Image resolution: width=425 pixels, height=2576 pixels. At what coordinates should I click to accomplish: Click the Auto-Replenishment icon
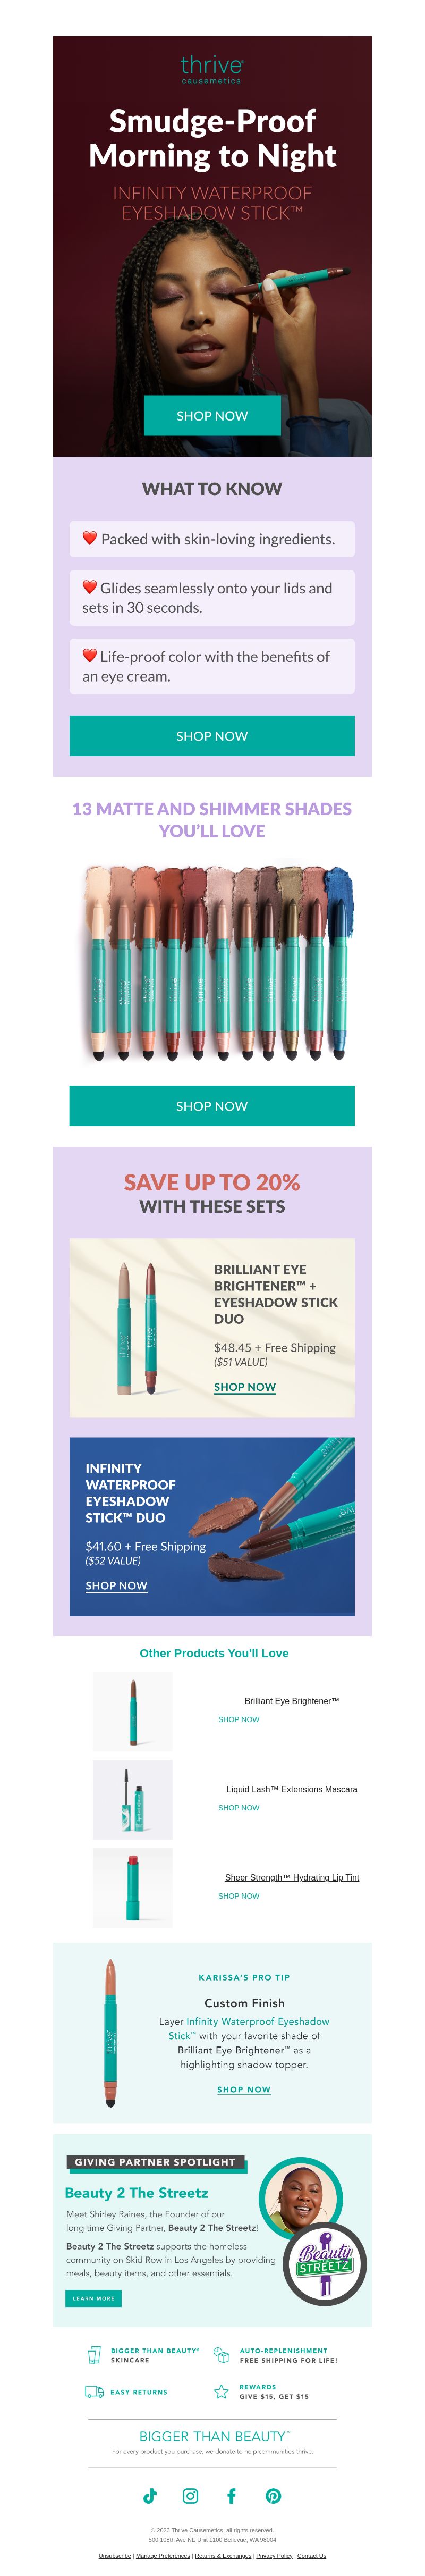221,2355
